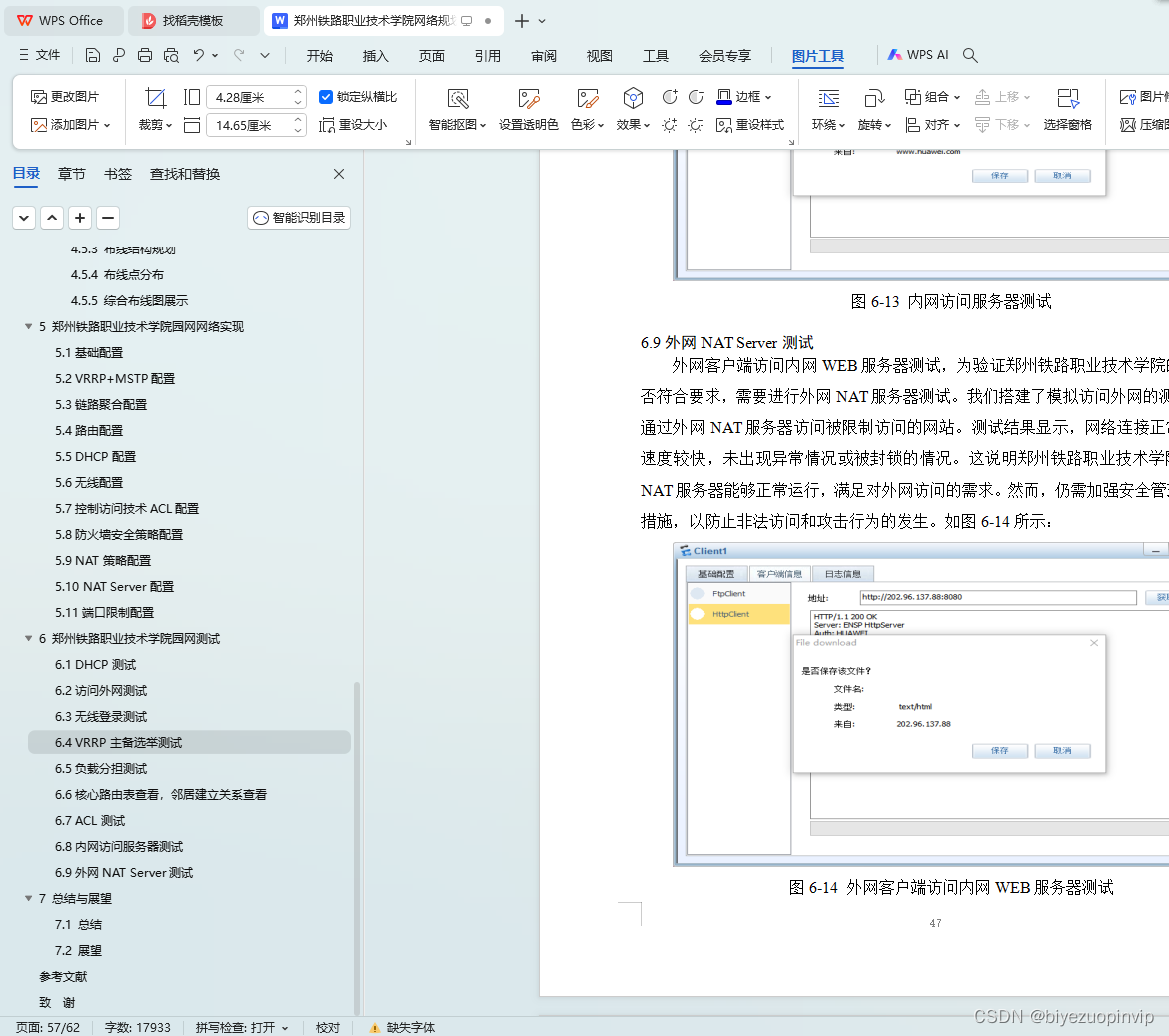Click collapse-up arrow in outline panel
The image size is (1169, 1036).
point(52,218)
